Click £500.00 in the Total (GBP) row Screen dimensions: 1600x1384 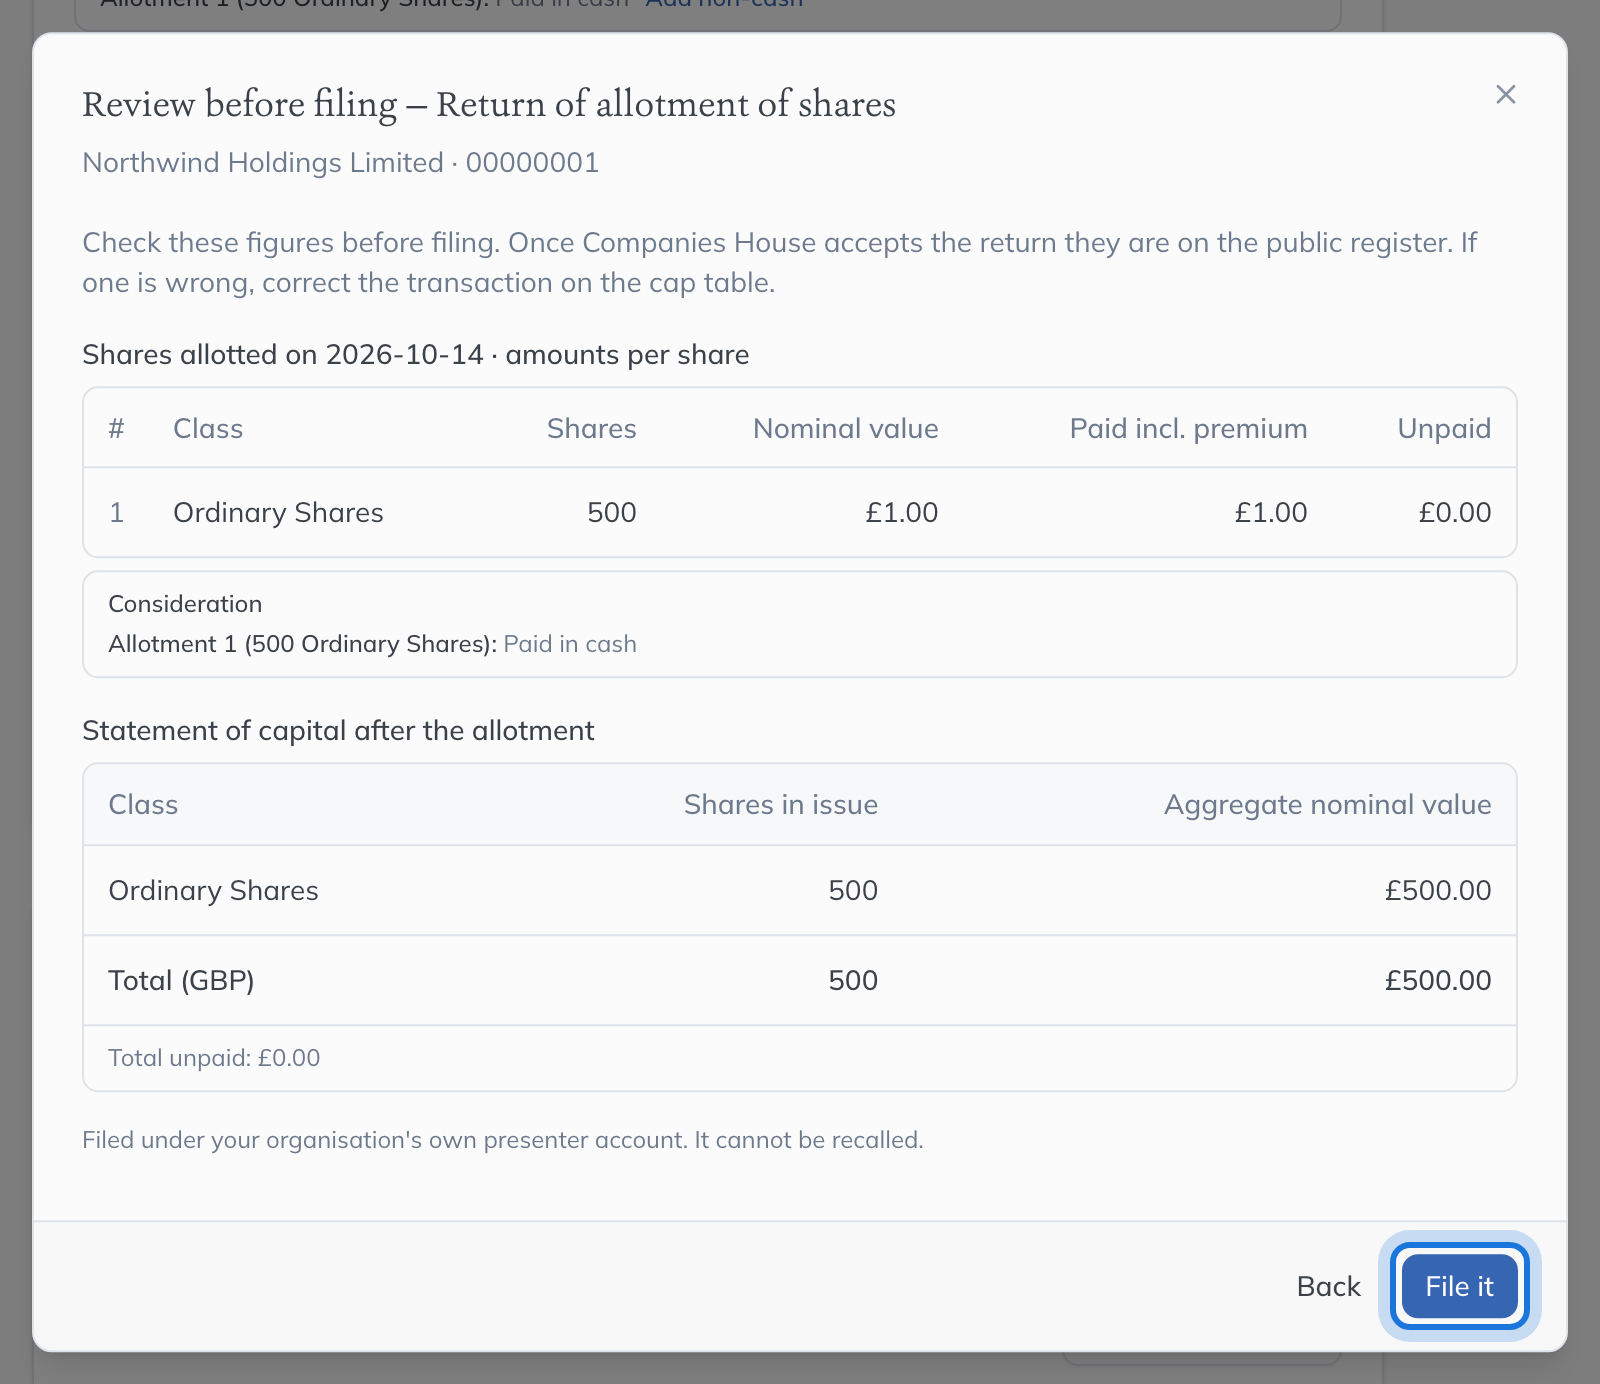click(1437, 980)
